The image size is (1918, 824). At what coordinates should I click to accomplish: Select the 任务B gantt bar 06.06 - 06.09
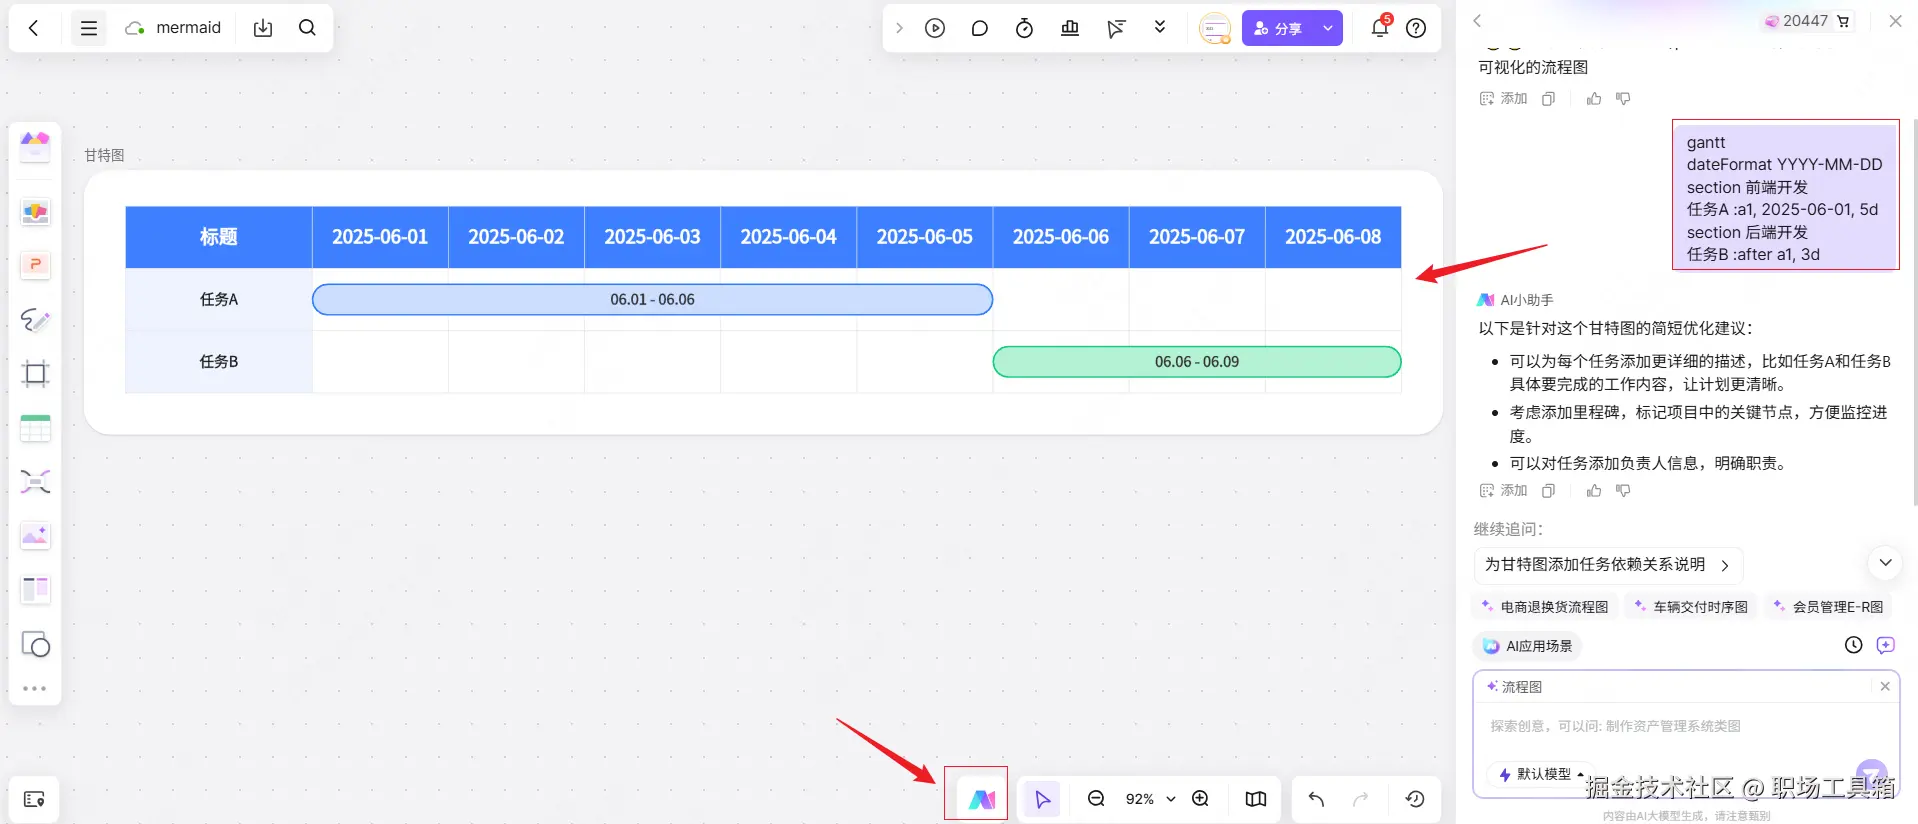coord(1197,361)
